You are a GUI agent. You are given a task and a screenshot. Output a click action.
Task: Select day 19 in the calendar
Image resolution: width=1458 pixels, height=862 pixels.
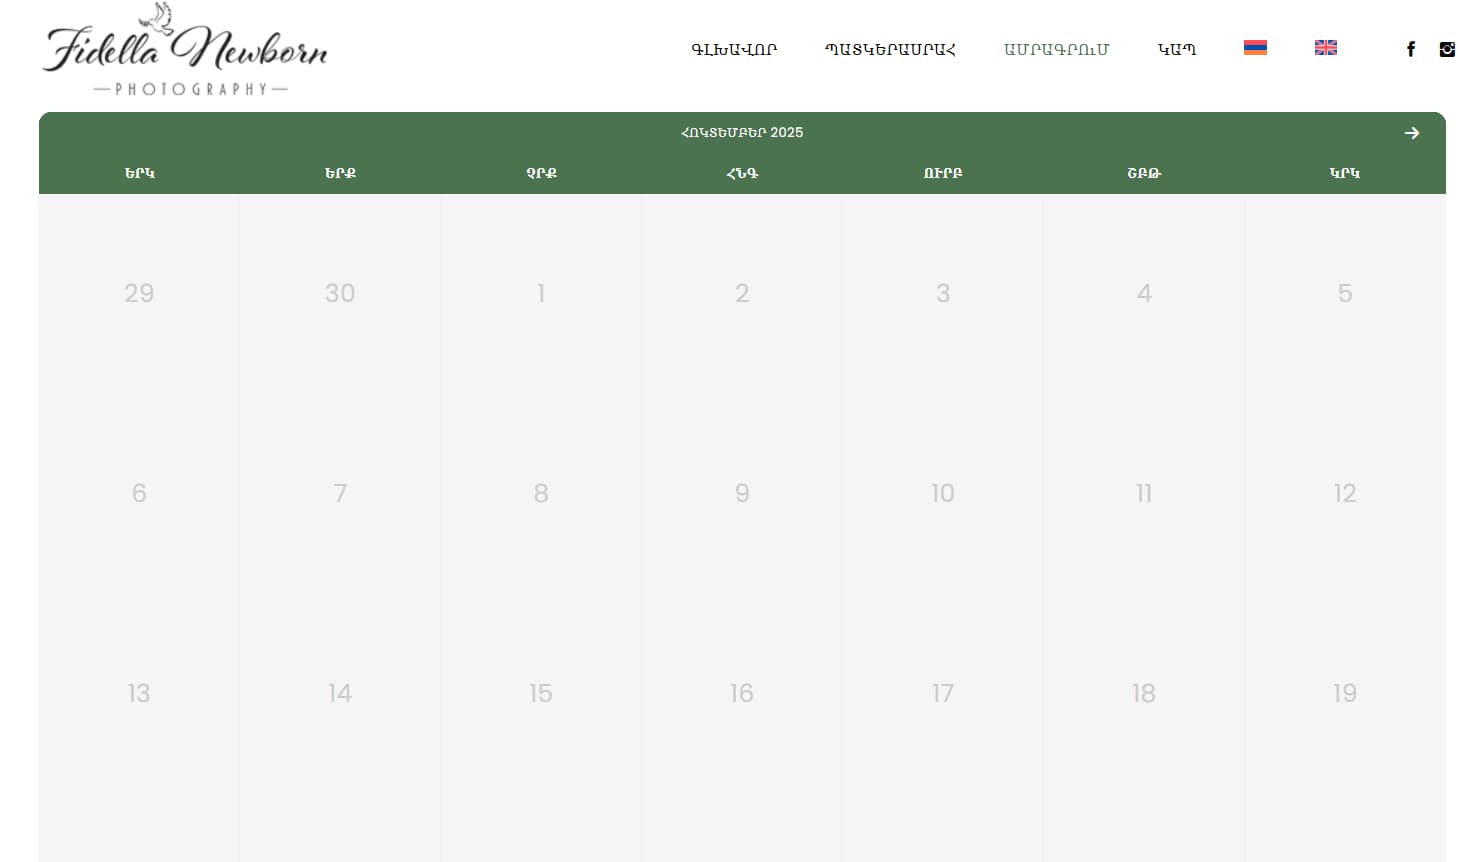click(1344, 693)
